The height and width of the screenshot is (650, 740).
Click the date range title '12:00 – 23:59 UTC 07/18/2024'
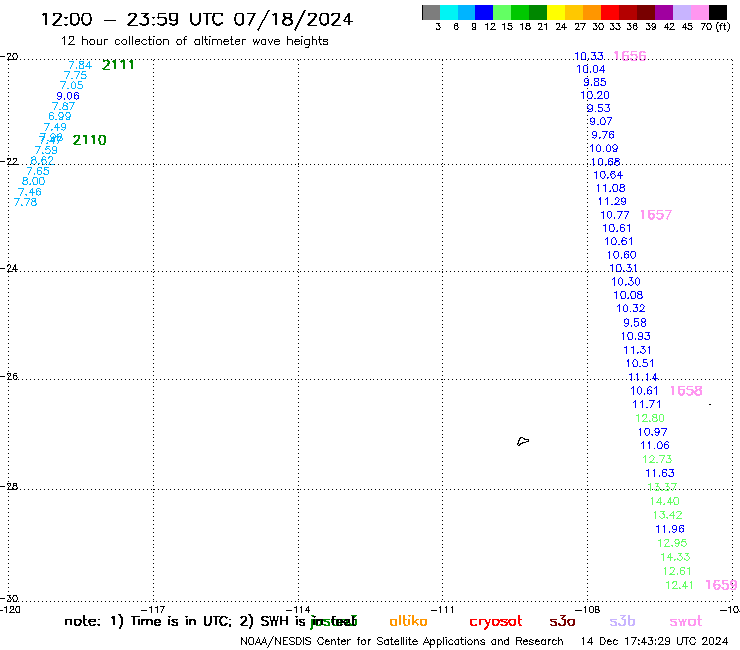coord(197,20)
